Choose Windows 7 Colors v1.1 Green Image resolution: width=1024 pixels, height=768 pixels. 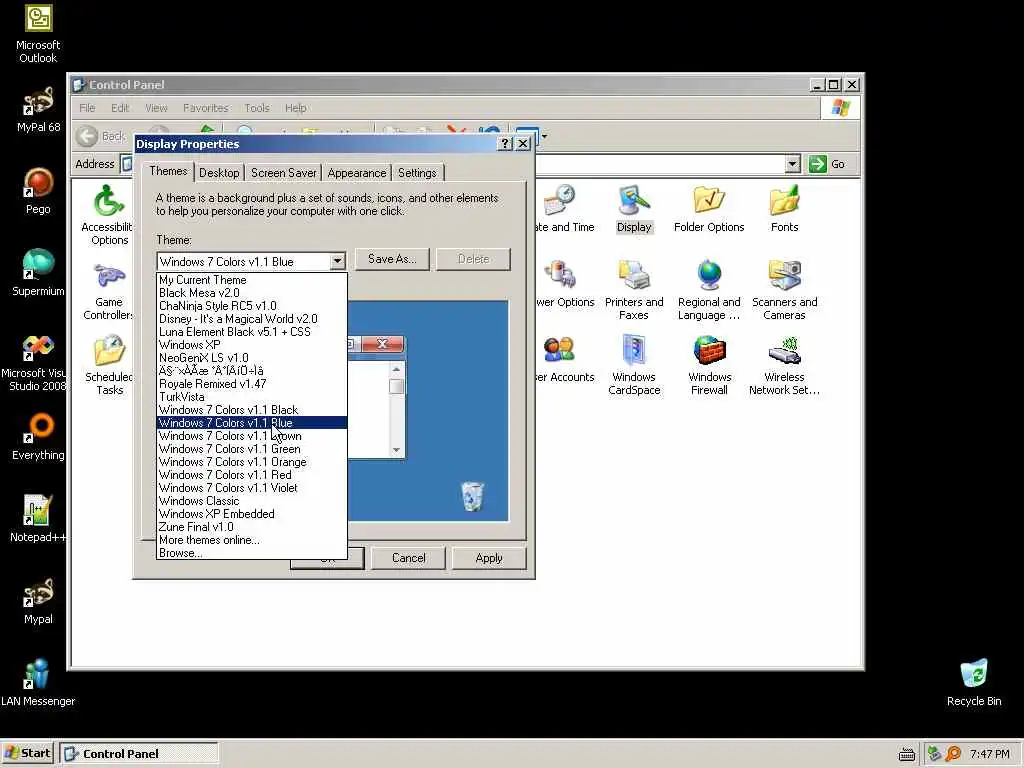click(252, 449)
